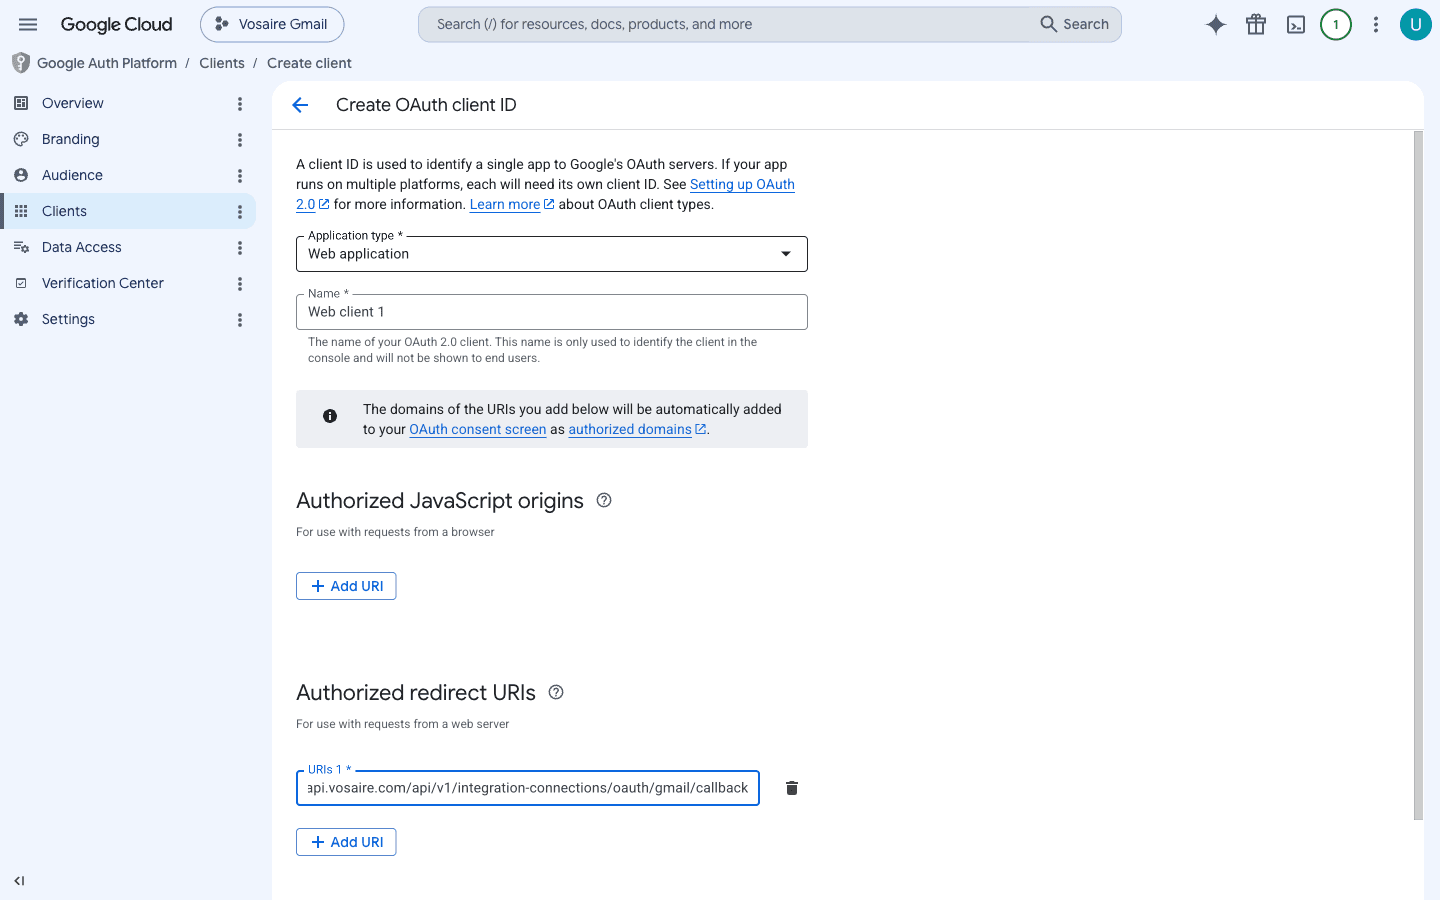
Task: Open the three-dot menu beside Verification Center
Action: pyautogui.click(x=240, y=284)
